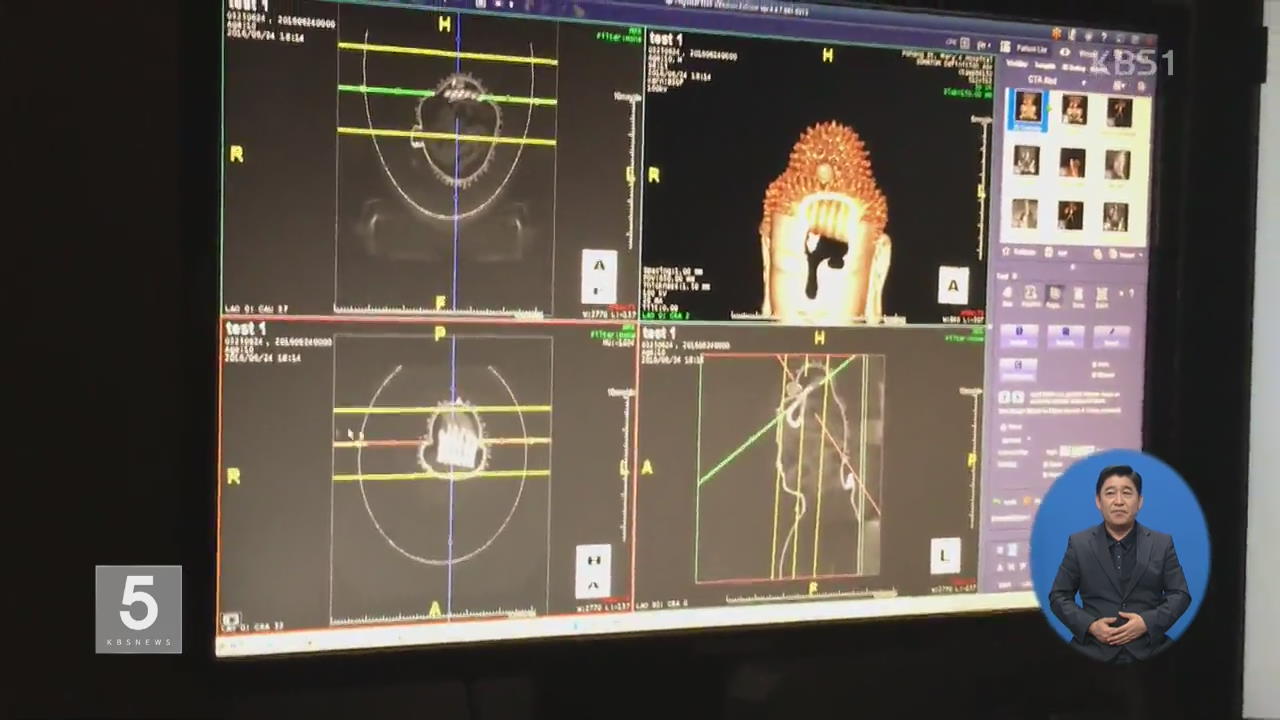The image size is (1280, 720).
Task: Click the first large button under the tools
Action: point(1019,336)
